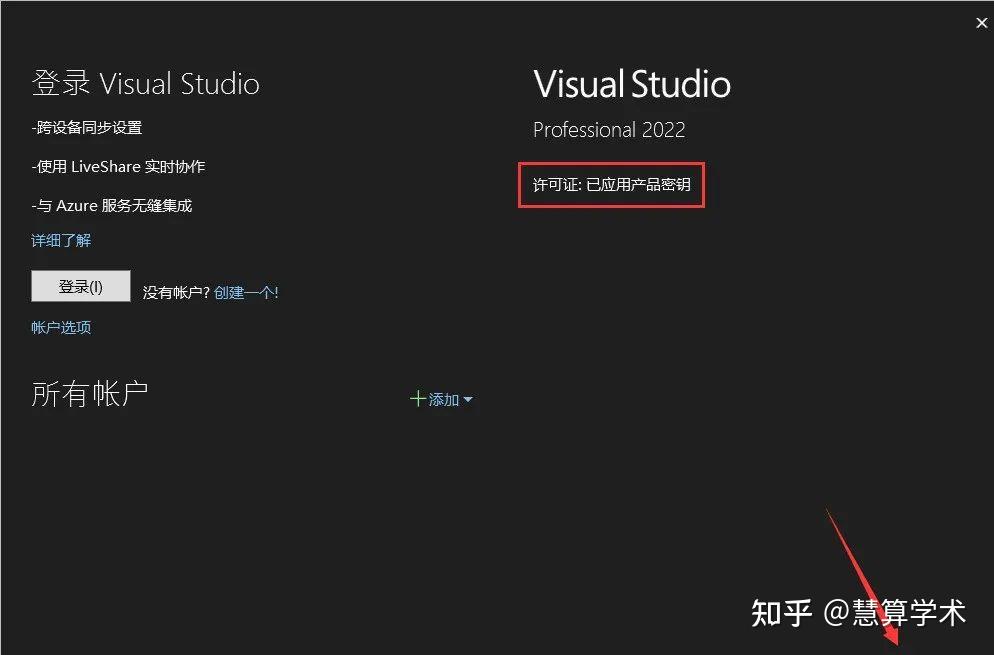994x655 pixels.
Task: Click the 详细了解 learn more link
Action: point(61,240)
